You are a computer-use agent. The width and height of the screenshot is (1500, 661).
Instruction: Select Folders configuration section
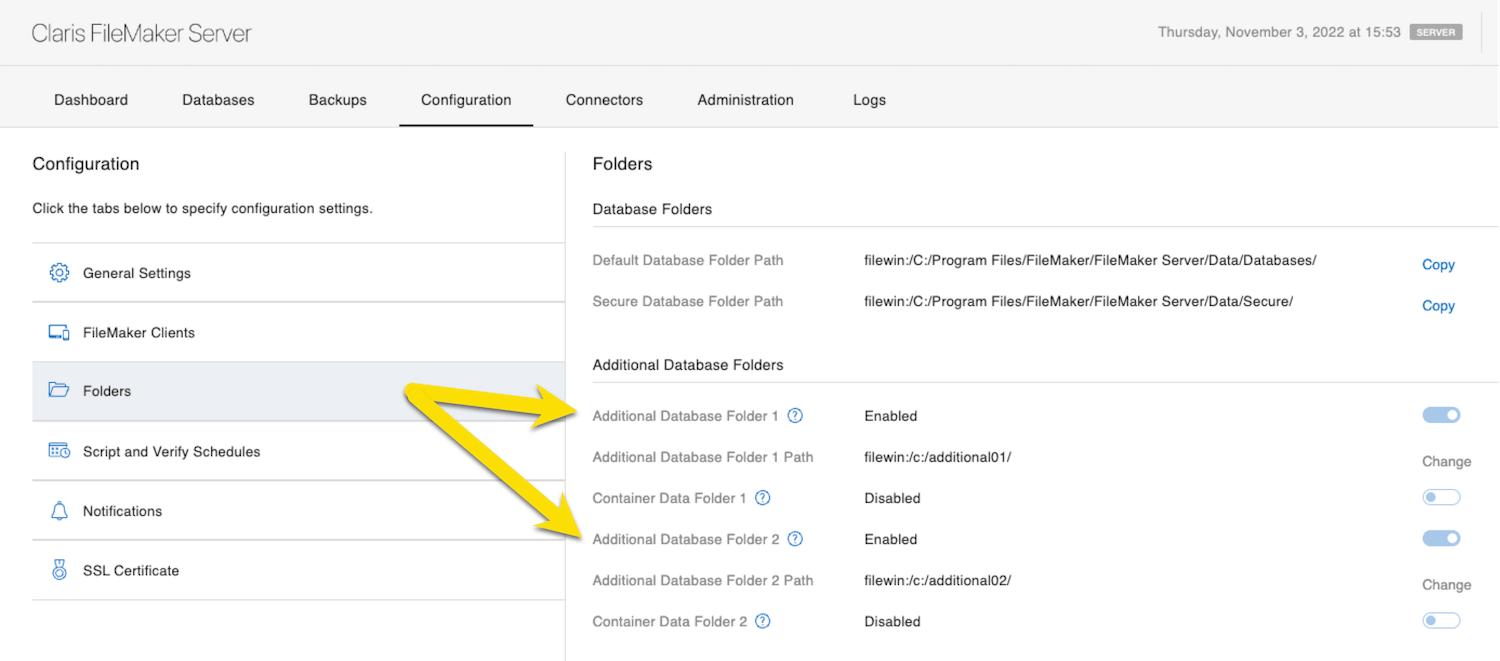coord(298,391)
